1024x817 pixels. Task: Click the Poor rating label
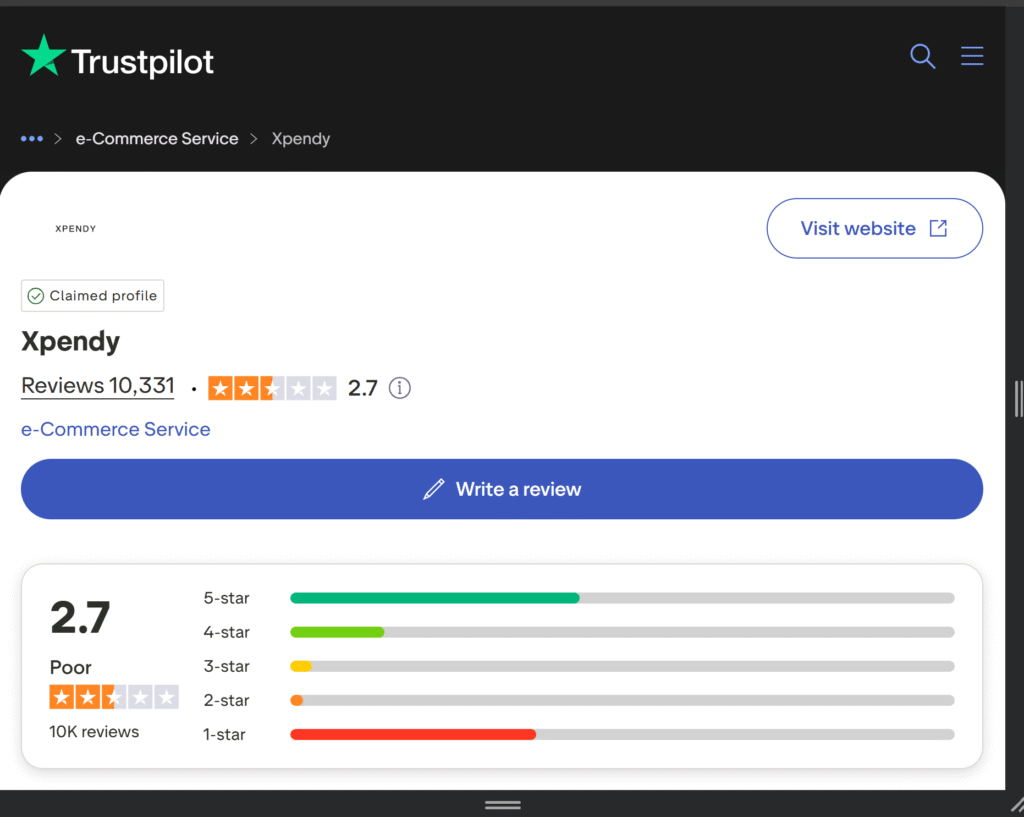pos(71,667)
